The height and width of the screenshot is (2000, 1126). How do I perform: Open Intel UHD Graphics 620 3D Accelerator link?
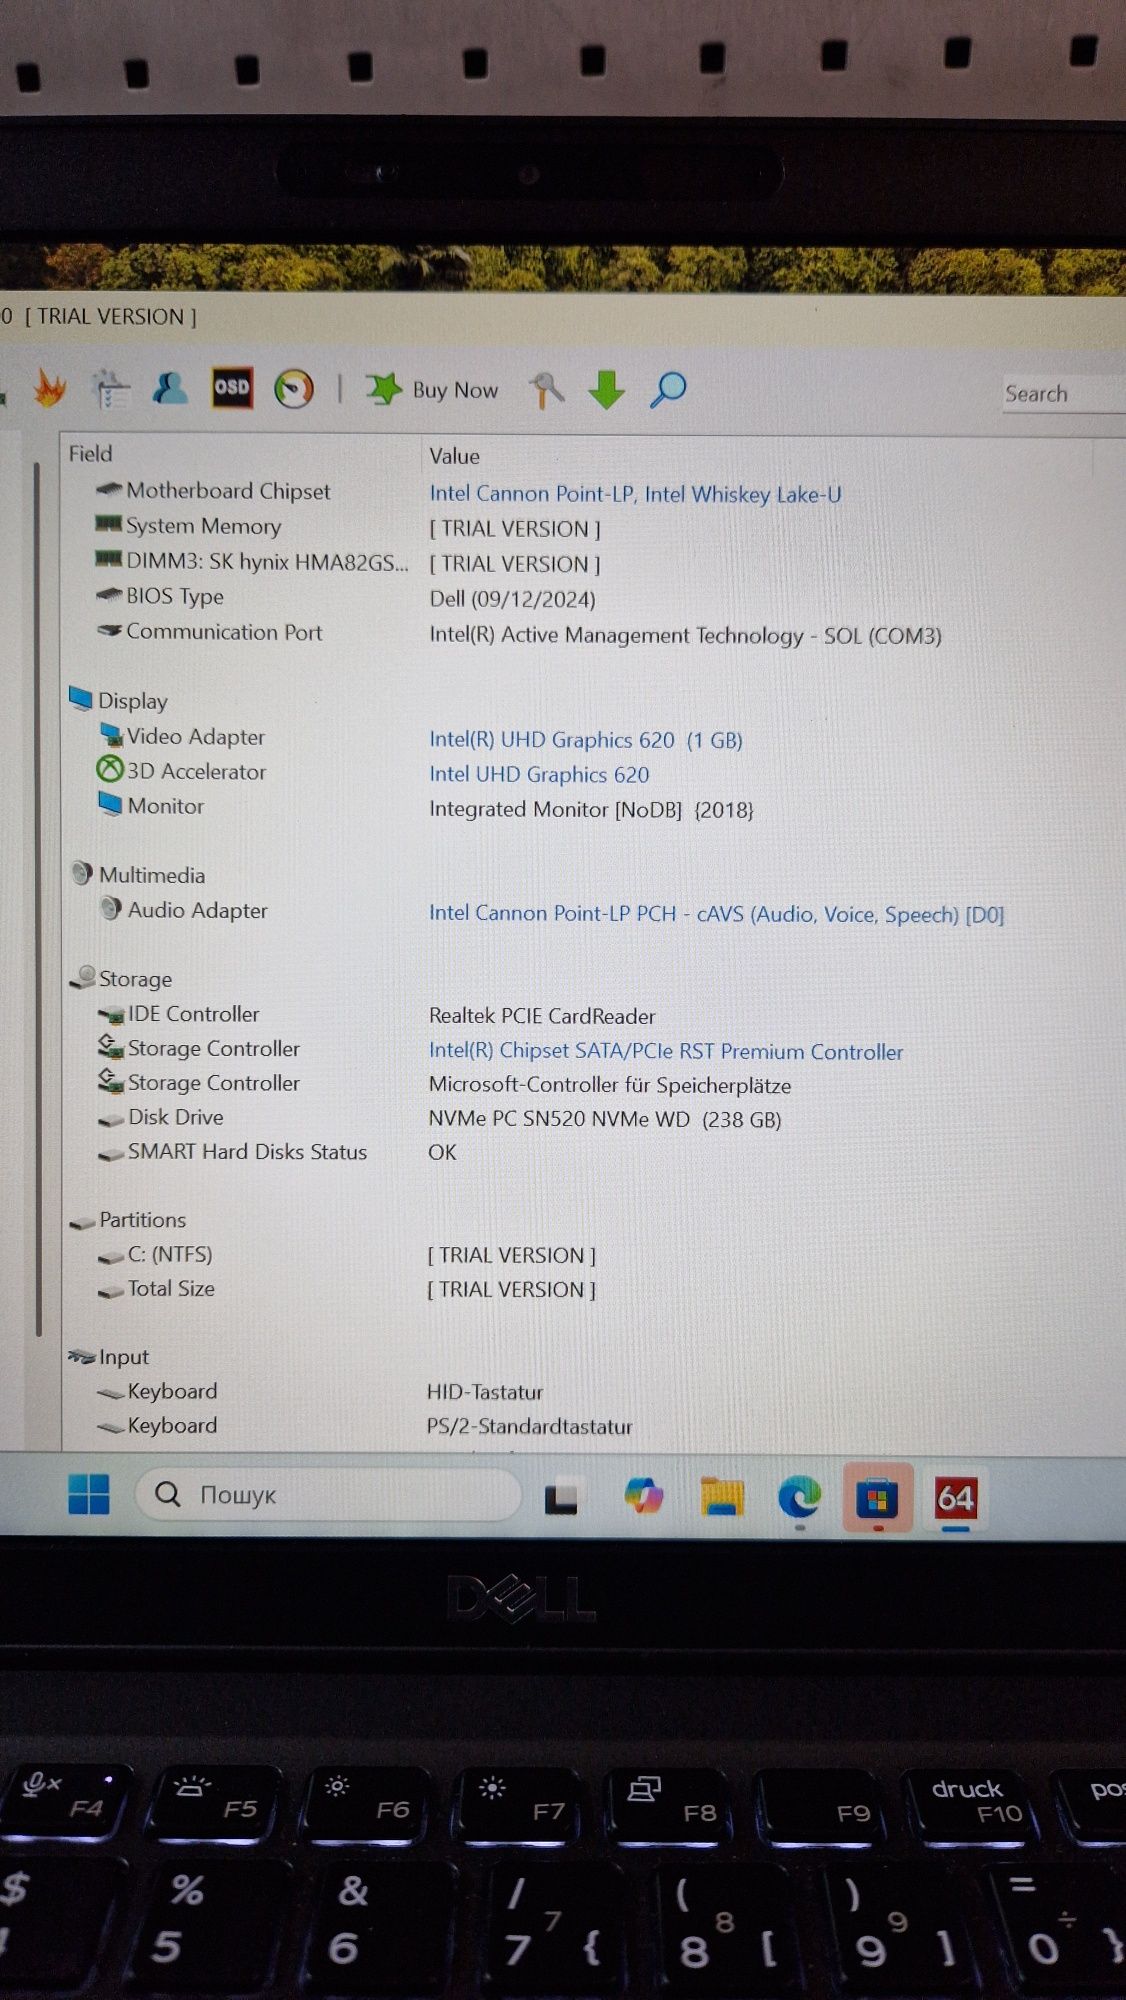pos(539,775)
